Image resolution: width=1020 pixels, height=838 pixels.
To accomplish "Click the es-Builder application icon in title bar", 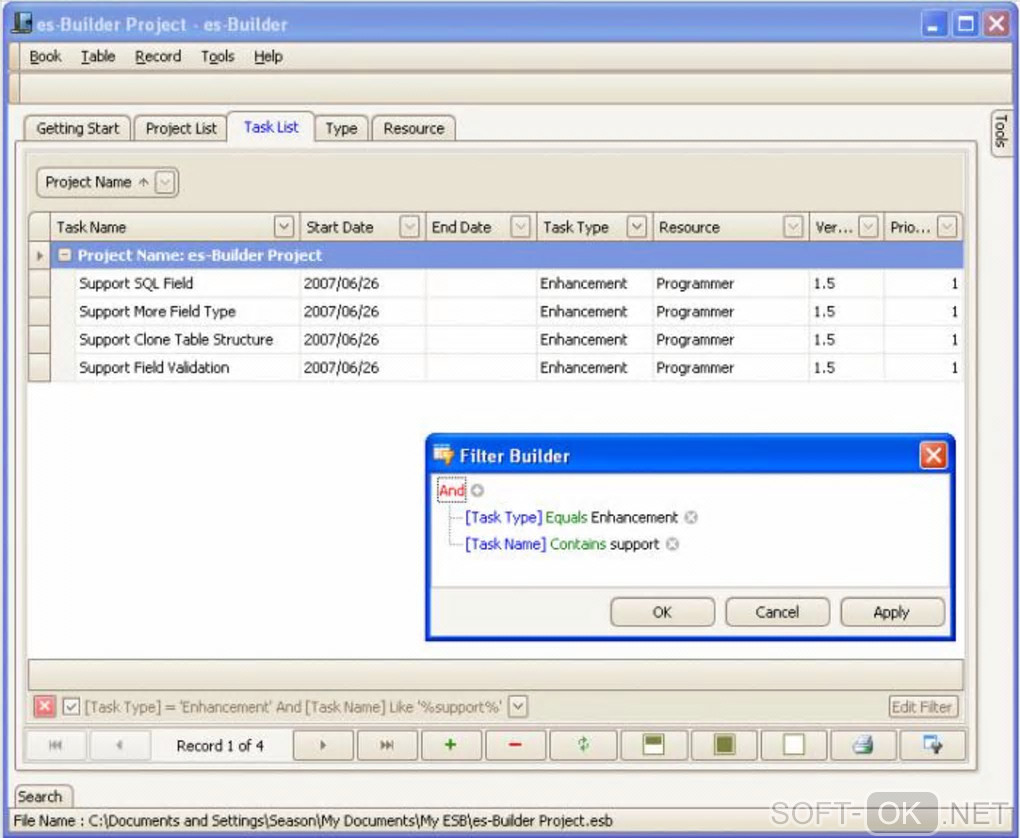I will click(22, 23).
